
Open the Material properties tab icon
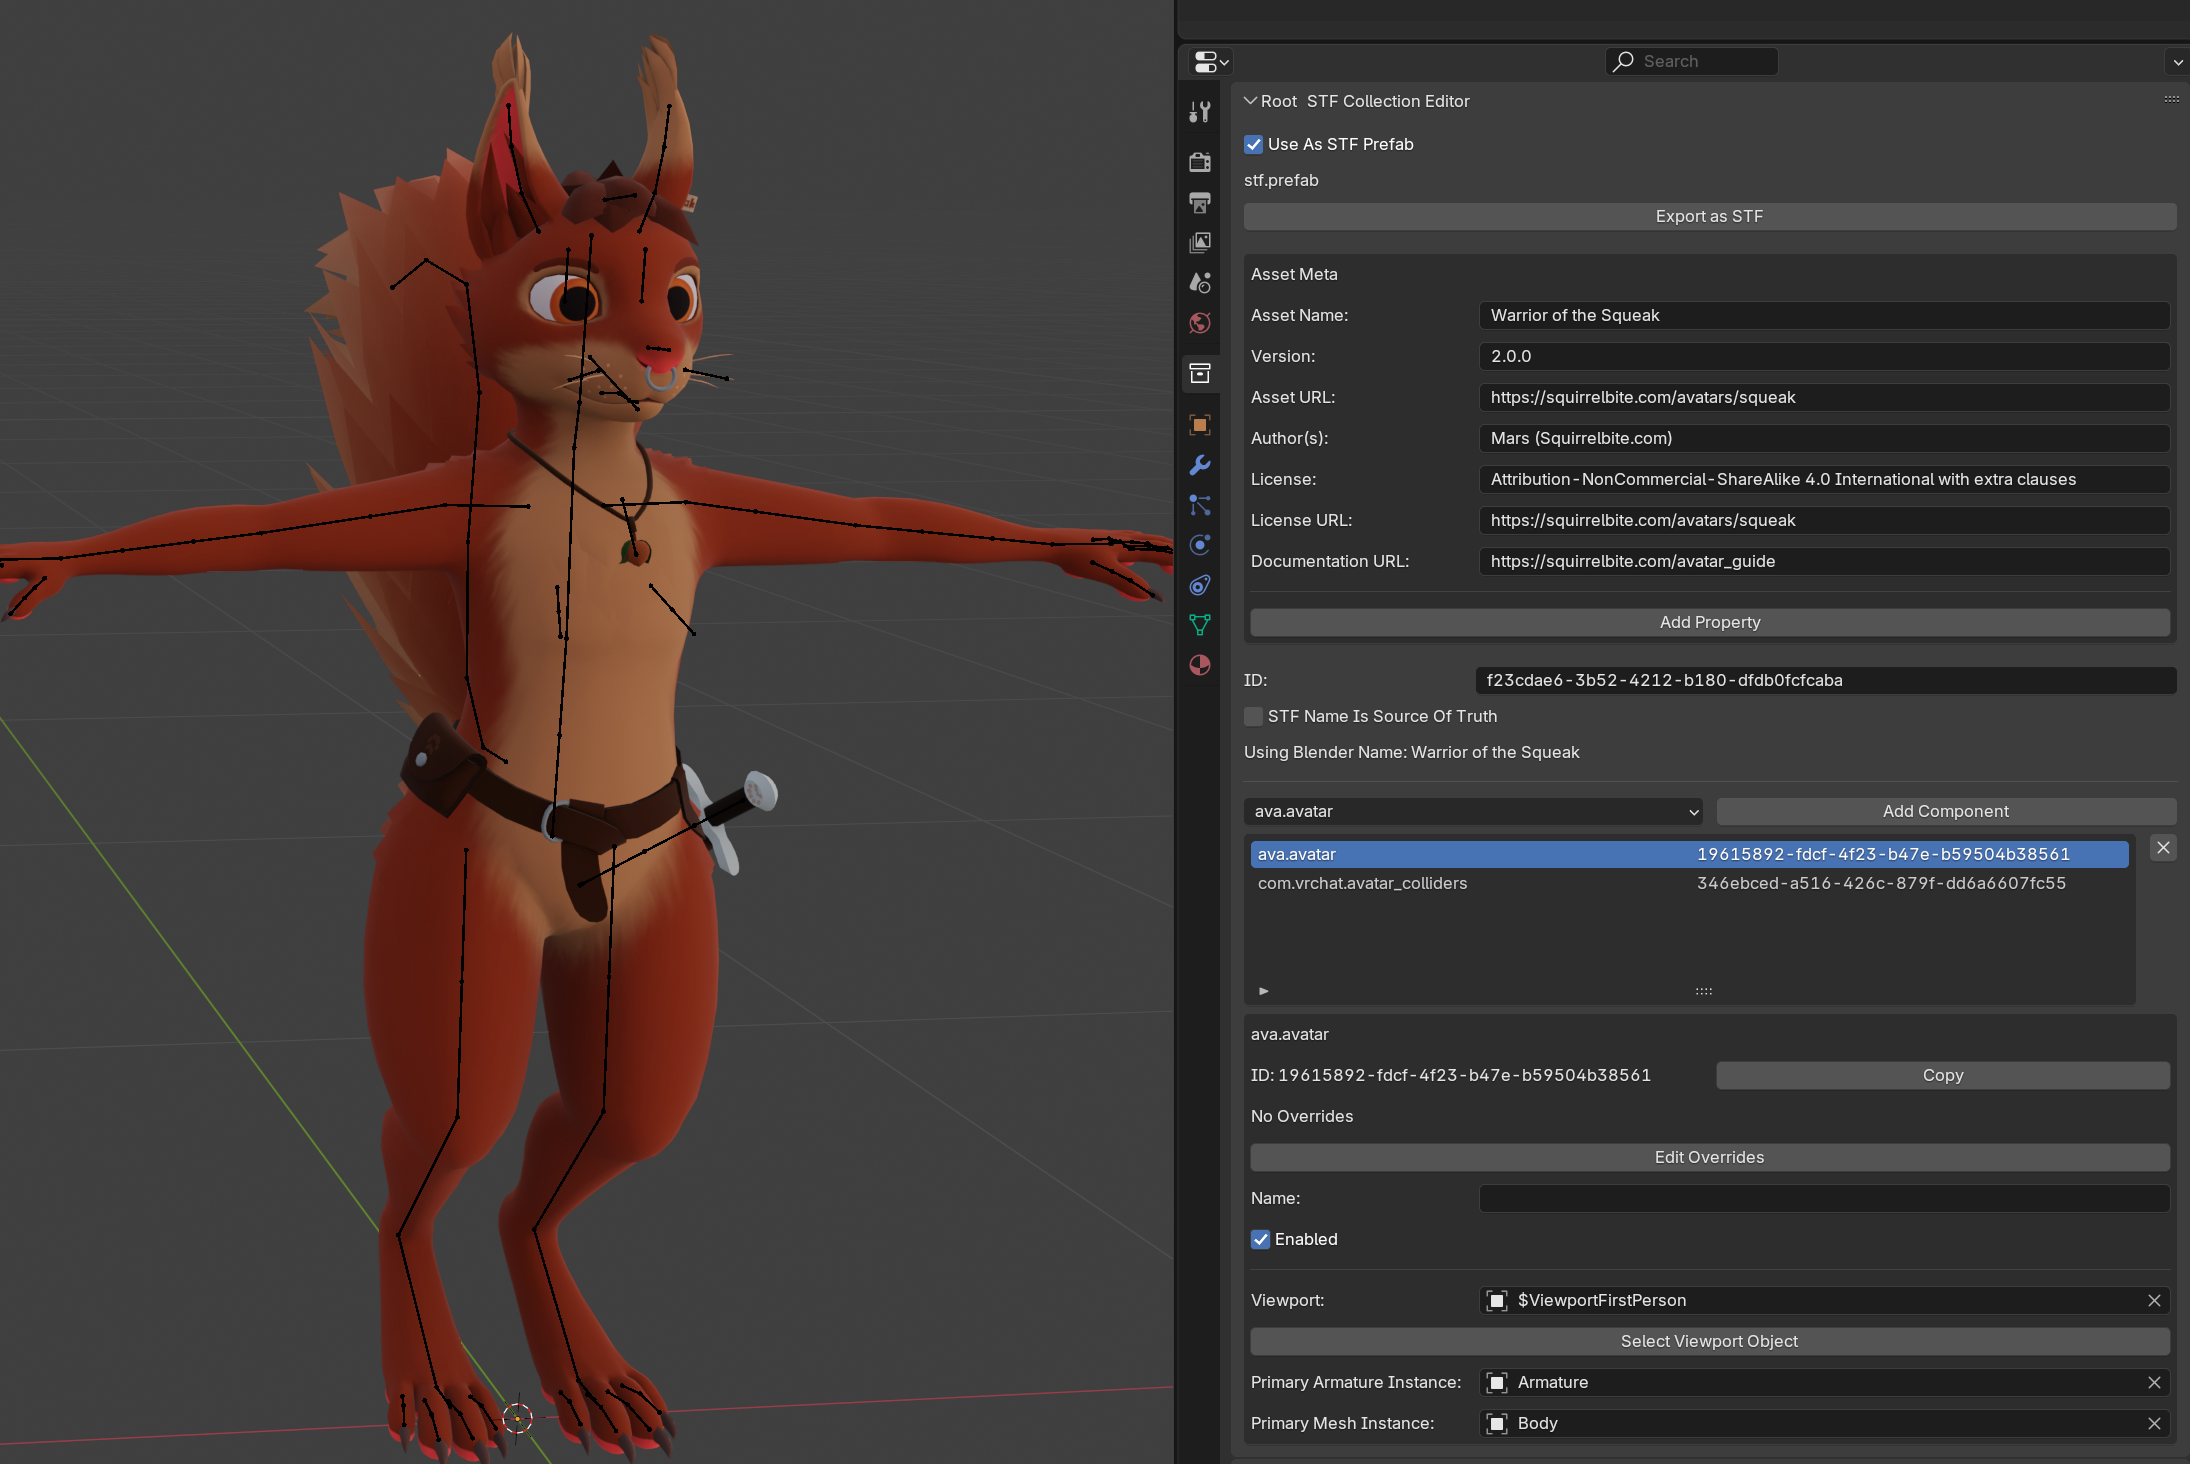pos(1200,665)
